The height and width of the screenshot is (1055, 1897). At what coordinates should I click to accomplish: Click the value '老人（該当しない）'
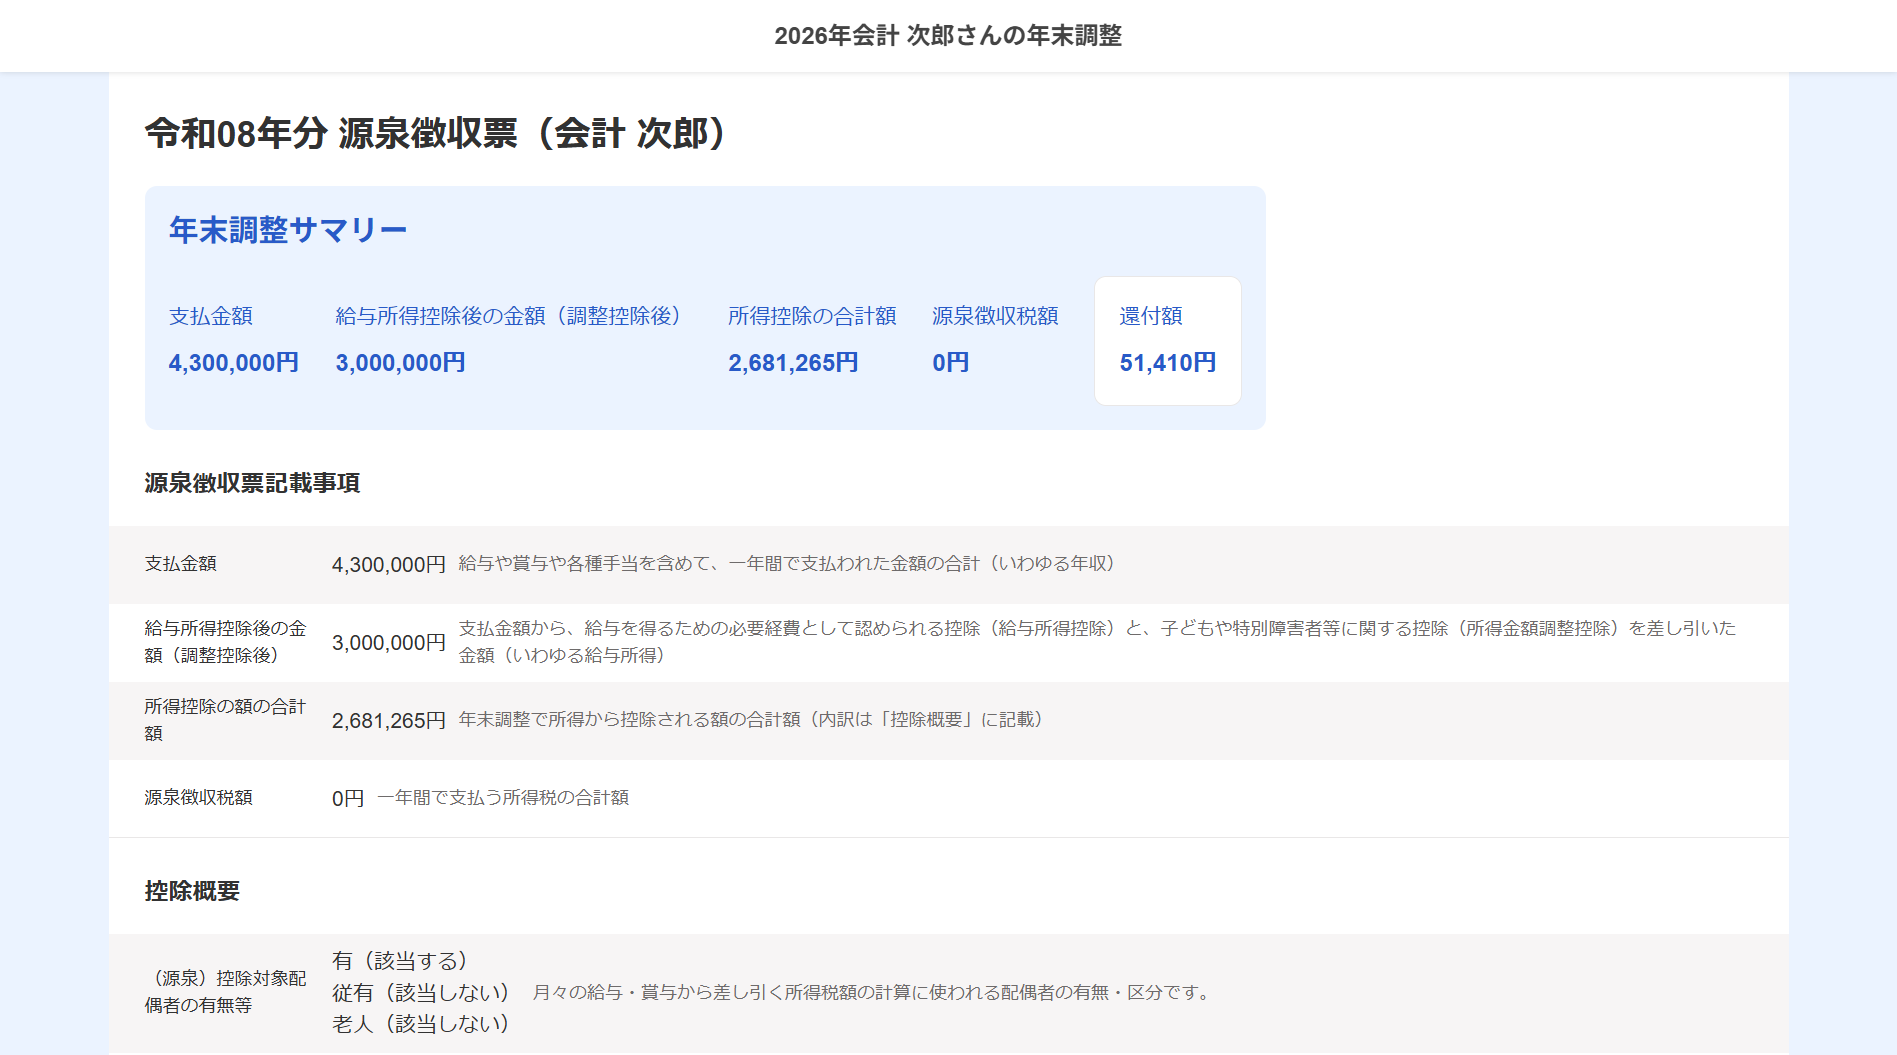coord(421,1024)
